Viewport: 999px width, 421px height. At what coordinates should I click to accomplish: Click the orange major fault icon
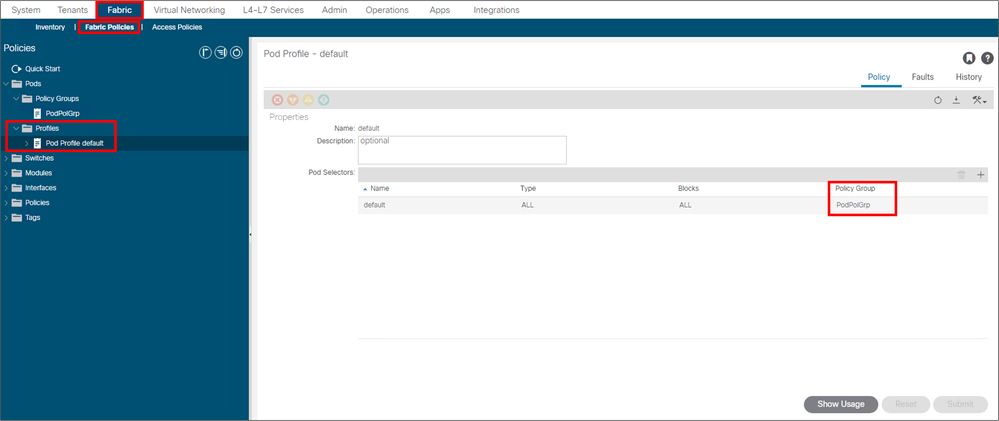[293, 99]
